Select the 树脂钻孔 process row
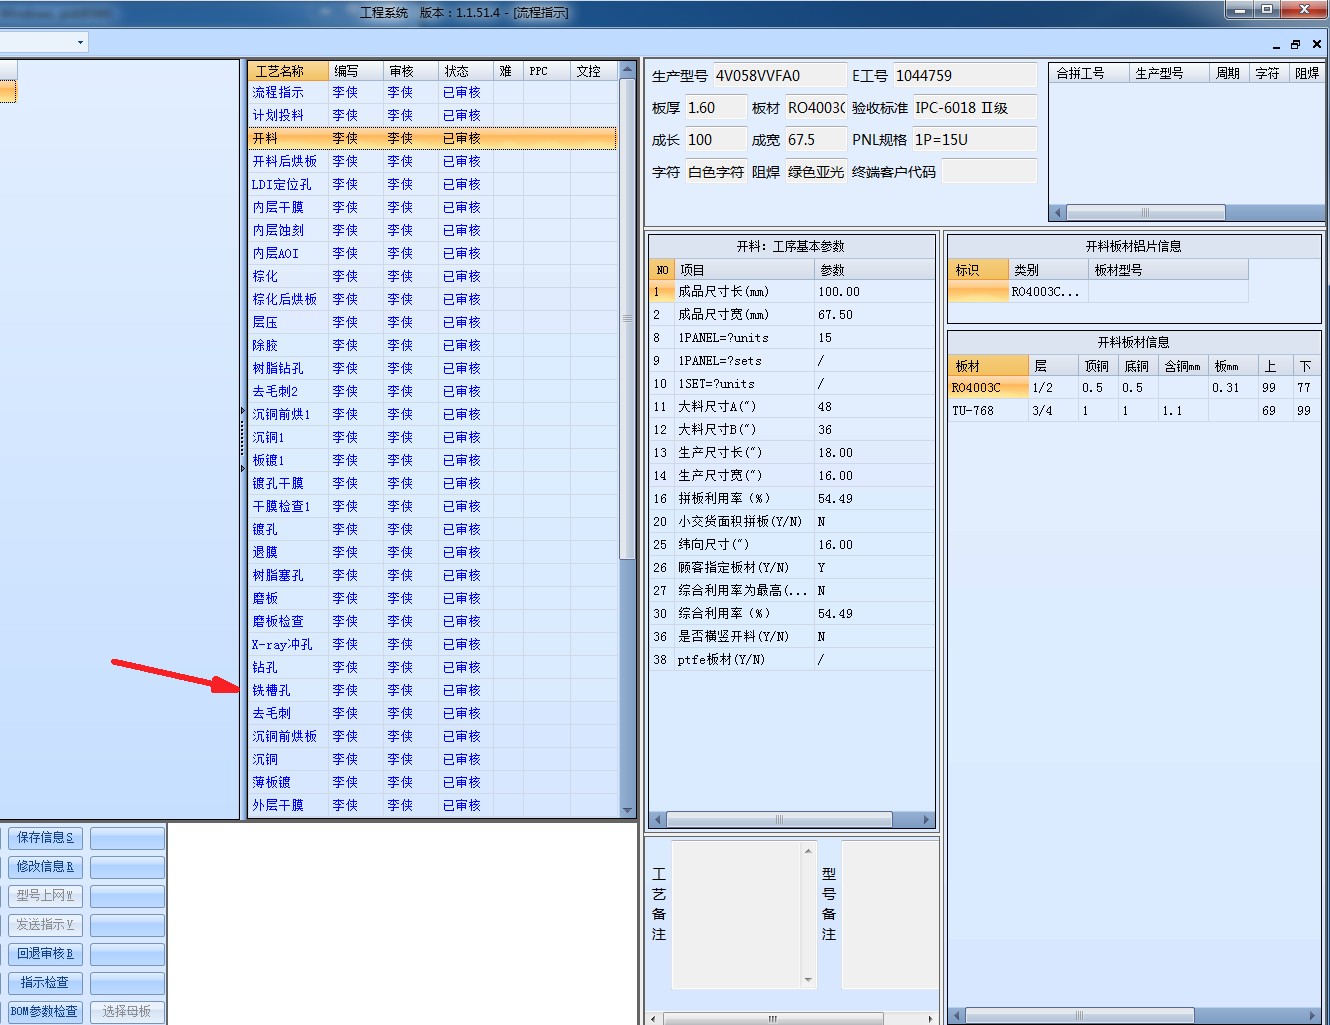Image resolution: width=1330 pixels, height=1025 pixels. [x=432, y=368]
